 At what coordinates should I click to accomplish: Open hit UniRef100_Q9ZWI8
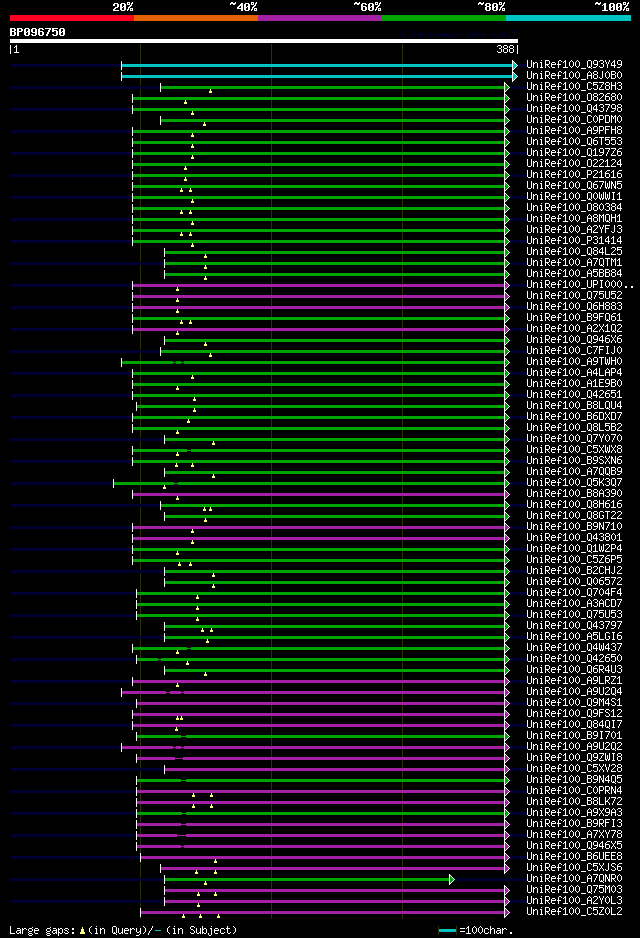tap(574, 757)
